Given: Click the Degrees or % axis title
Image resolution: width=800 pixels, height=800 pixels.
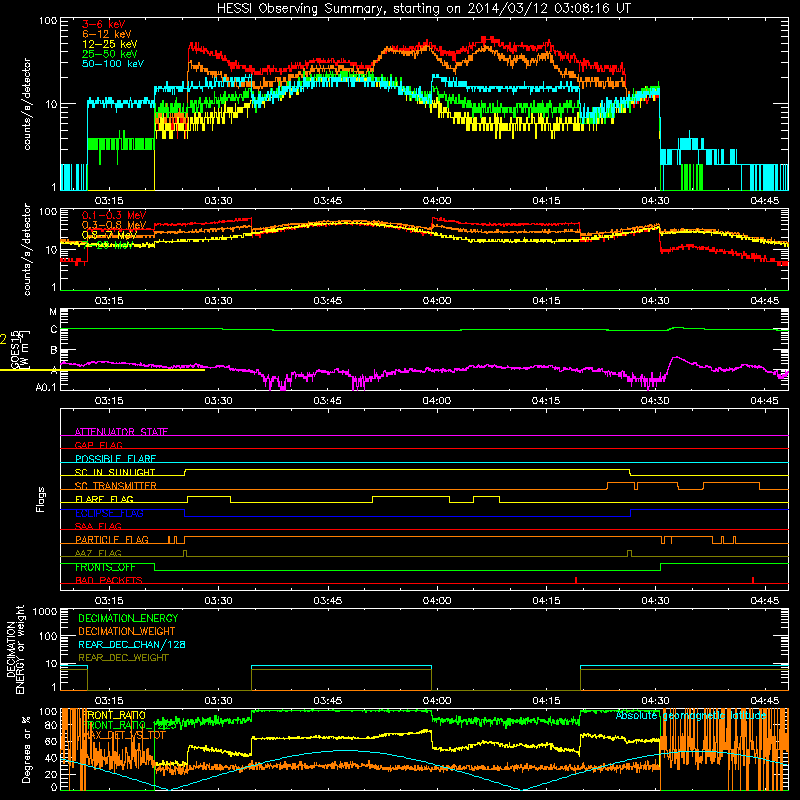Looking at the screenshot, I should pos(26,750).
